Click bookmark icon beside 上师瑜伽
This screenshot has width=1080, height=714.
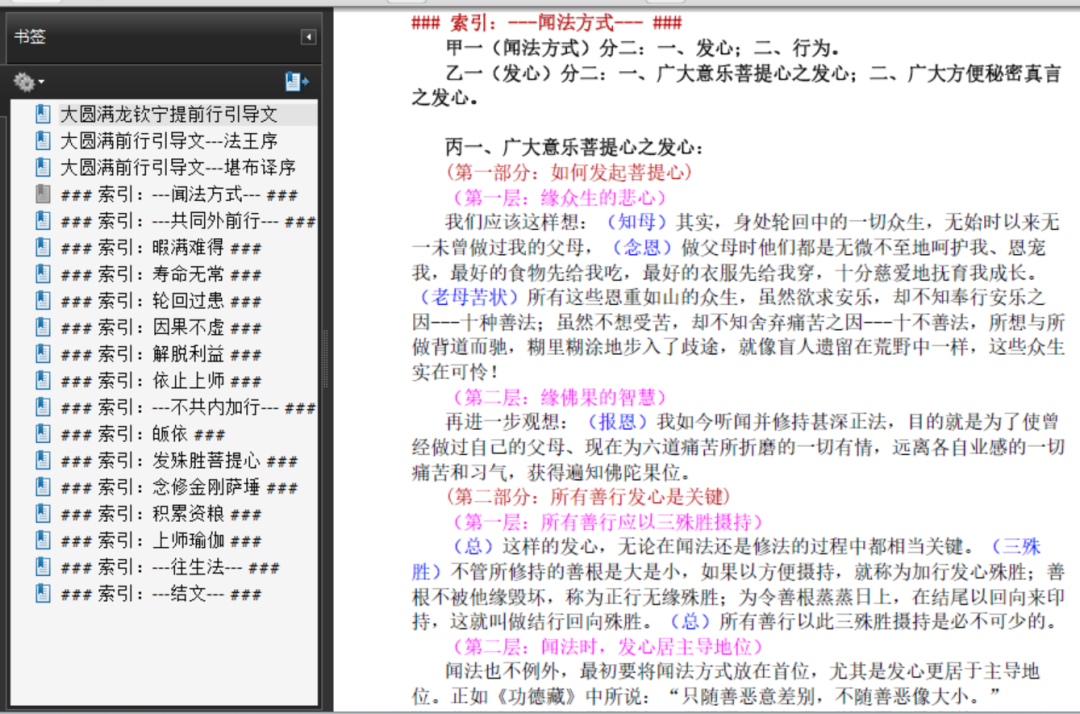pyautogui.click(x=43, y=540)
